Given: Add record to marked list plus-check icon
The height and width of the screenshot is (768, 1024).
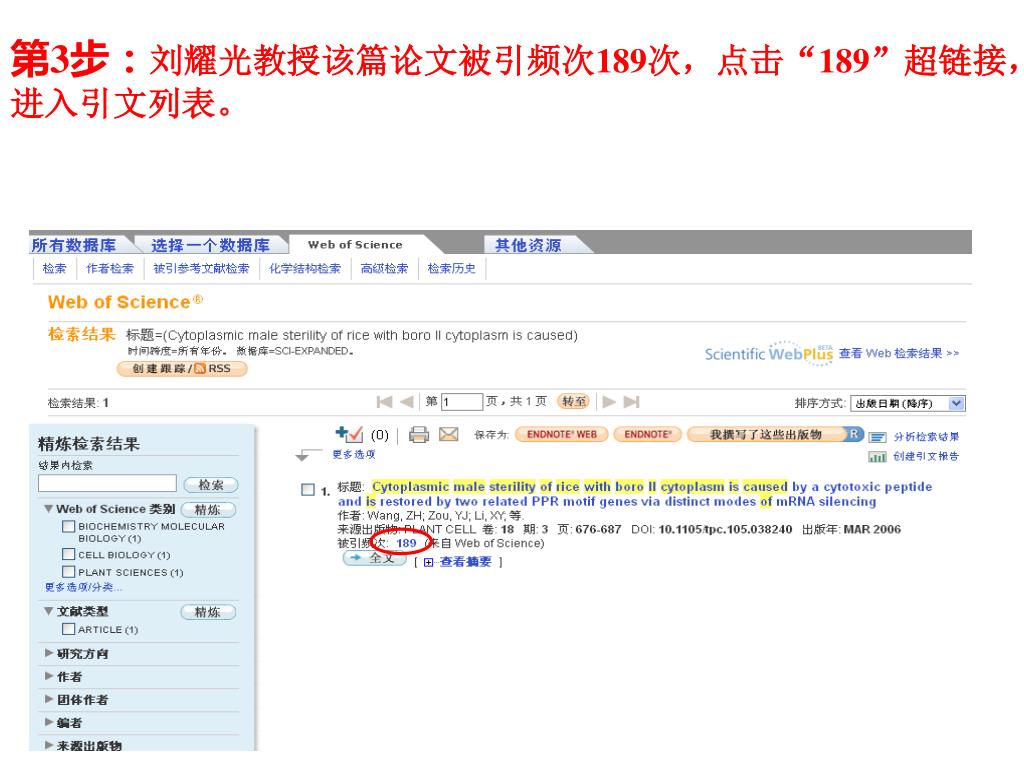Looking at the screenshot, I should [x=349, y=434].
